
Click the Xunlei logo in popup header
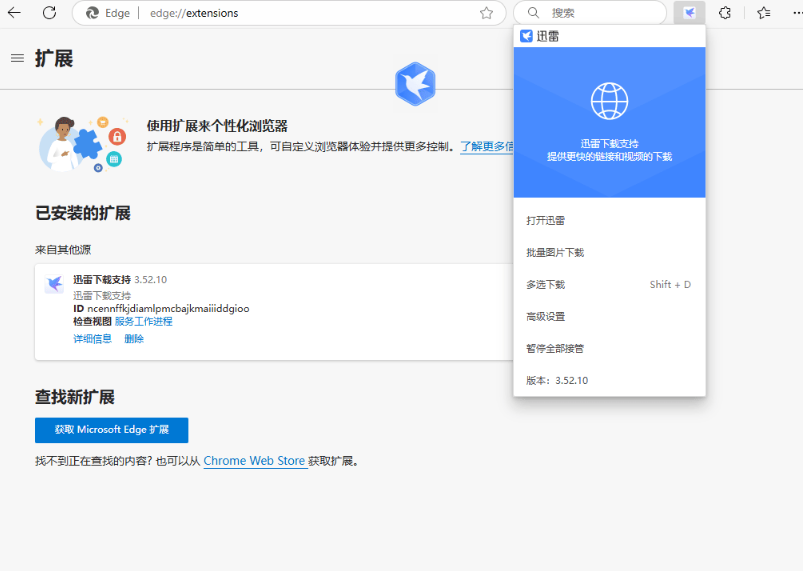pyautogui.click(x=526, y=36)
